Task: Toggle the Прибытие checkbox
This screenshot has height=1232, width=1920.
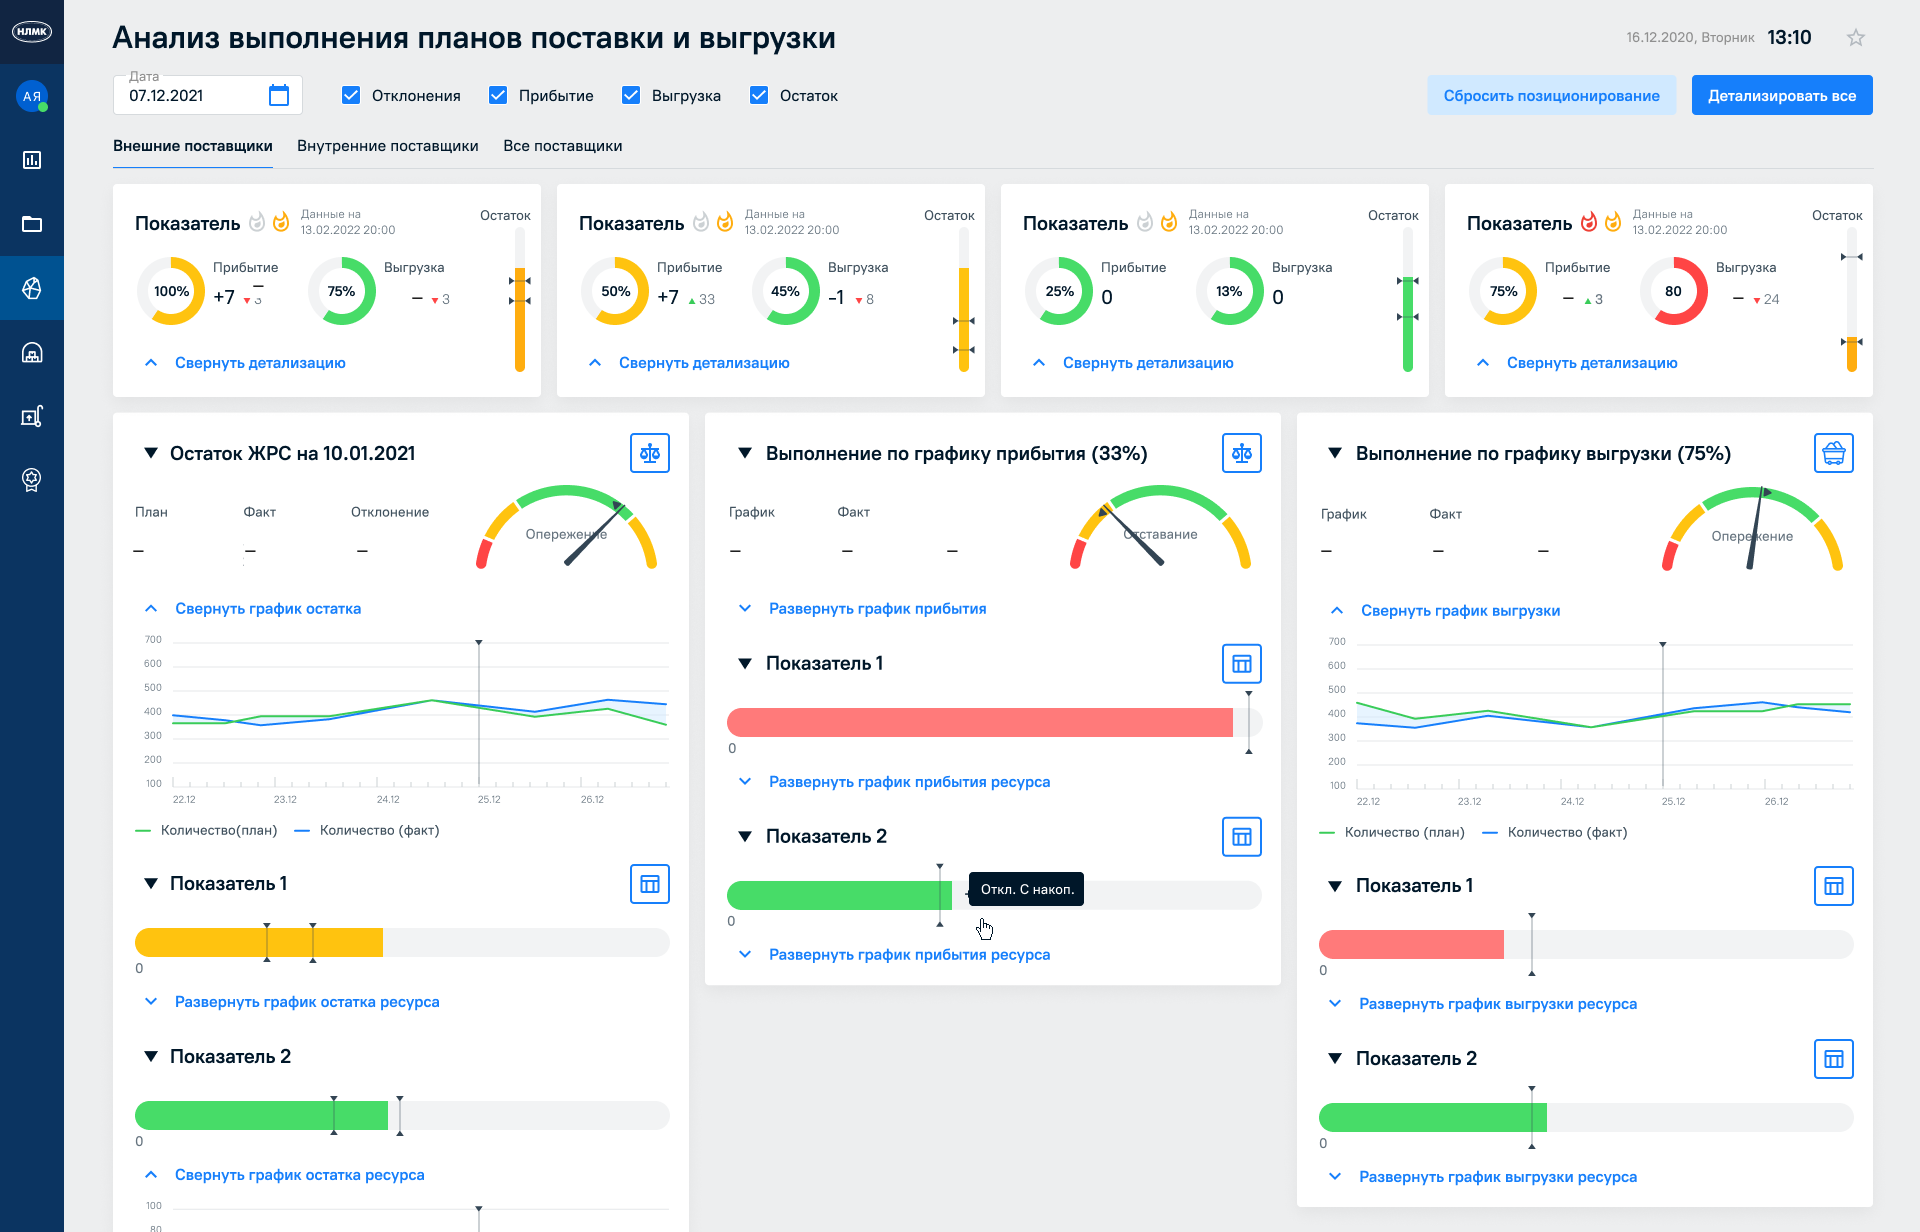Action: [x=498, y=95]
